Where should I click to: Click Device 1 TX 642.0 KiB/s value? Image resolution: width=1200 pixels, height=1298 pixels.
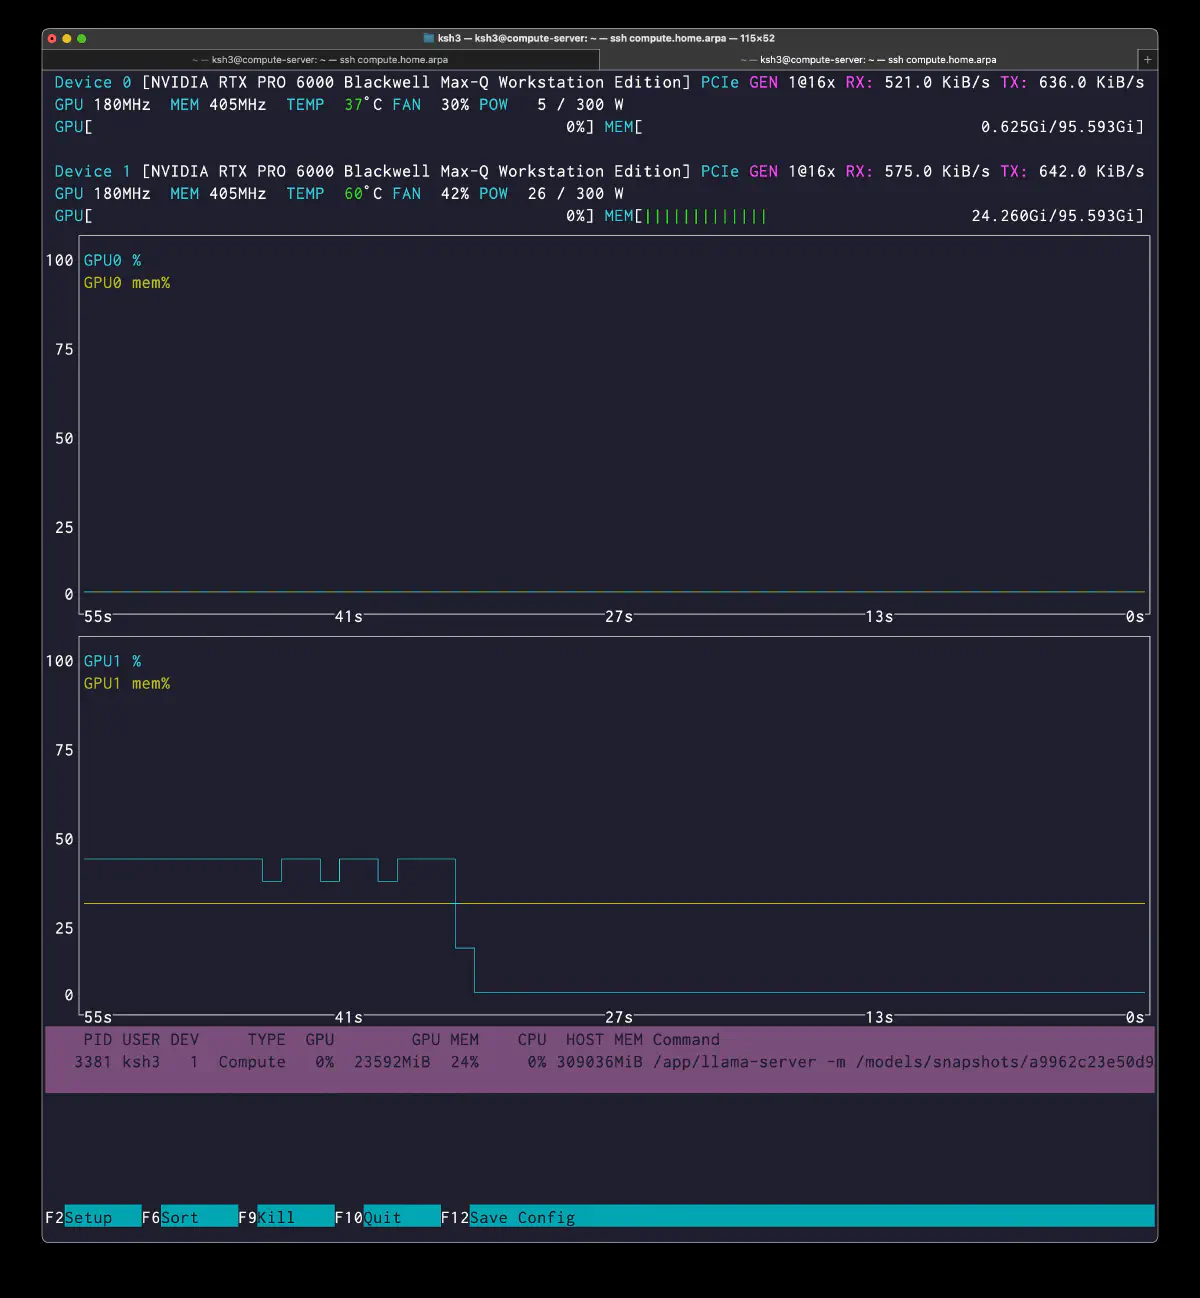(x=1091, y=172)
